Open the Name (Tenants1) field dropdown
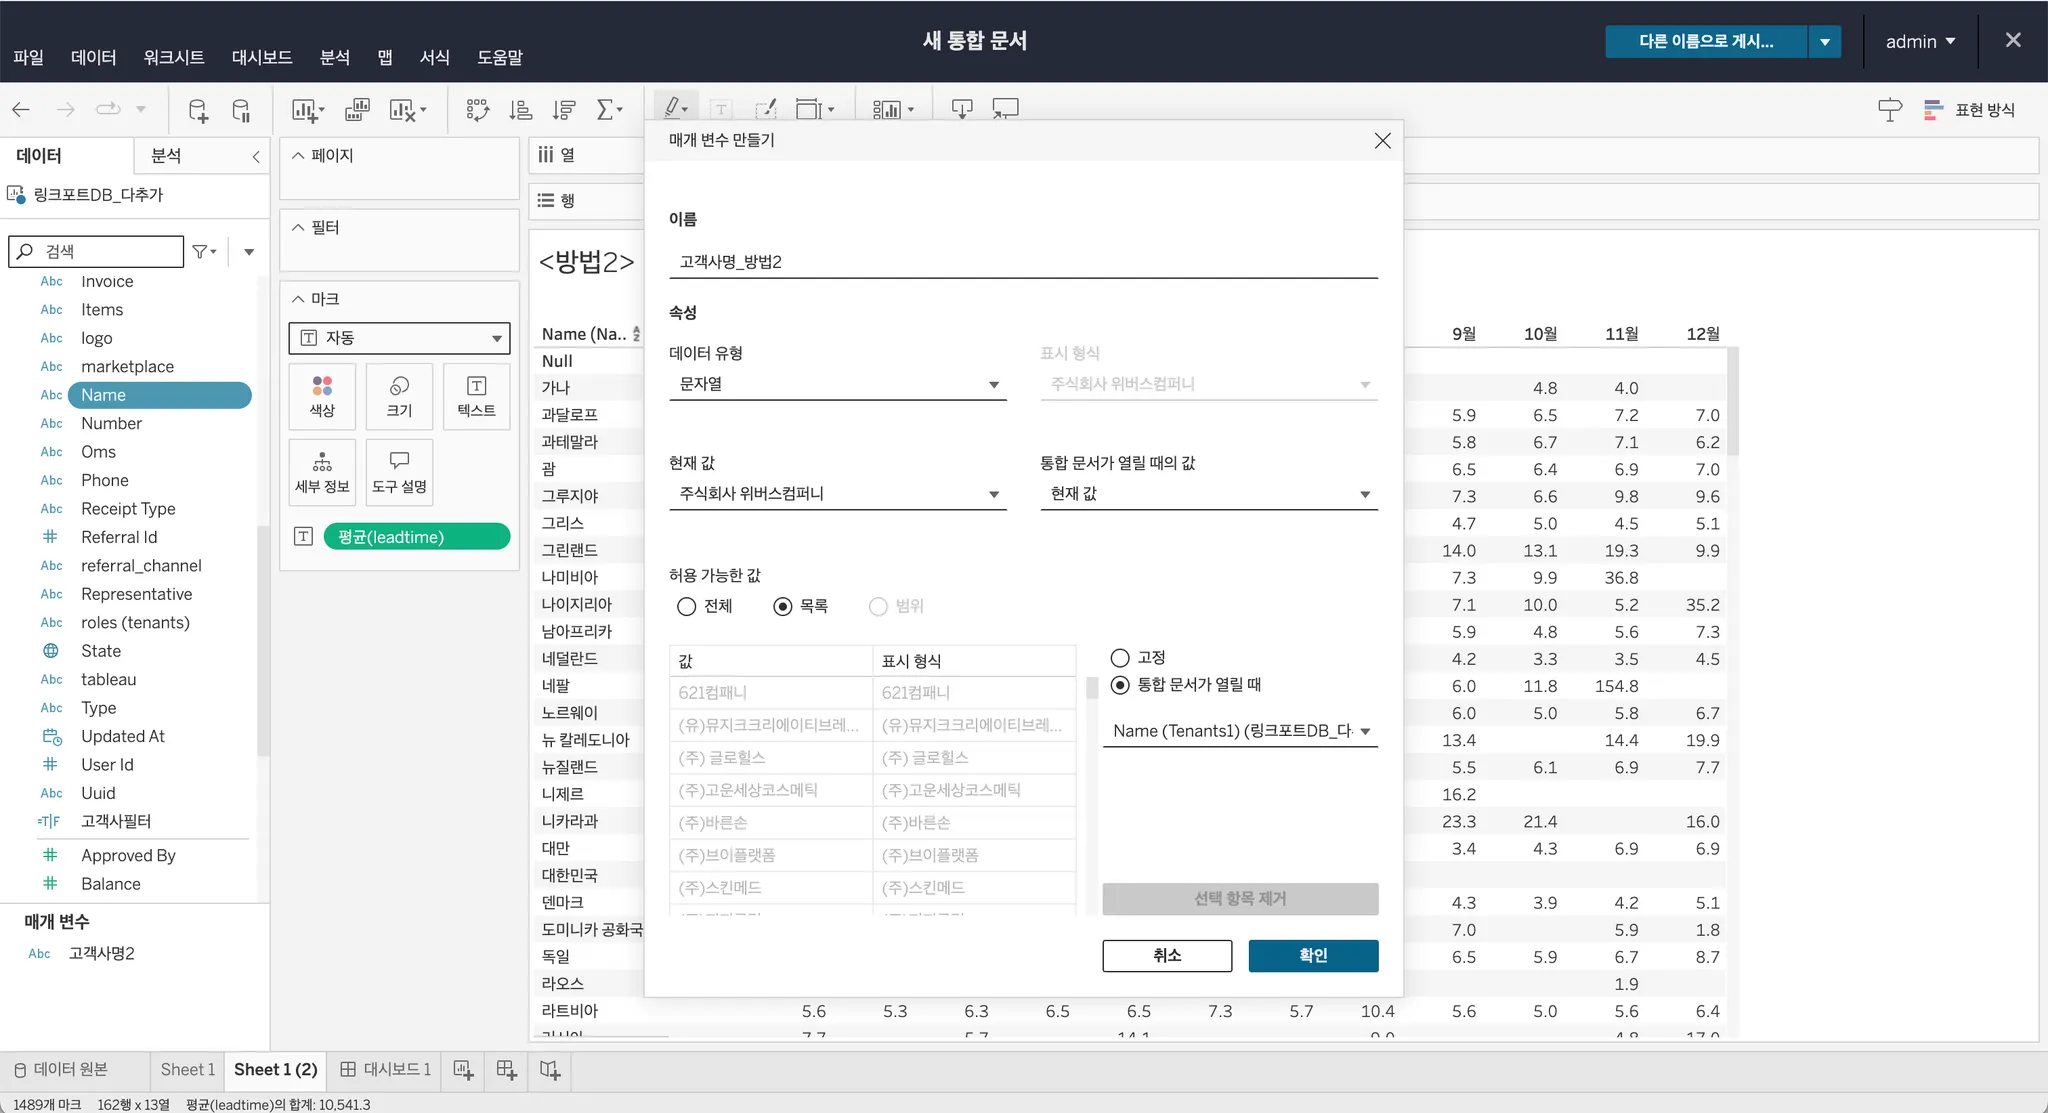The image size is (2048, 1113). tap(1240, 731)
